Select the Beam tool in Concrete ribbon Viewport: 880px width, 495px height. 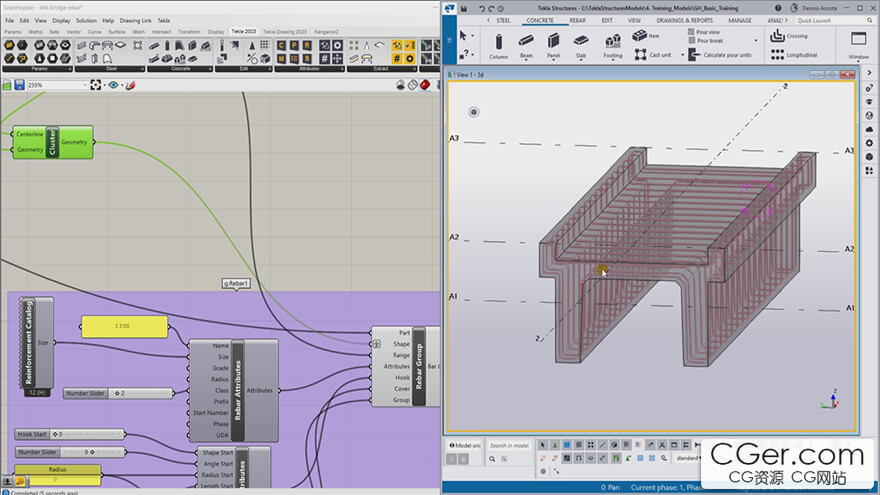coord(526,45)
